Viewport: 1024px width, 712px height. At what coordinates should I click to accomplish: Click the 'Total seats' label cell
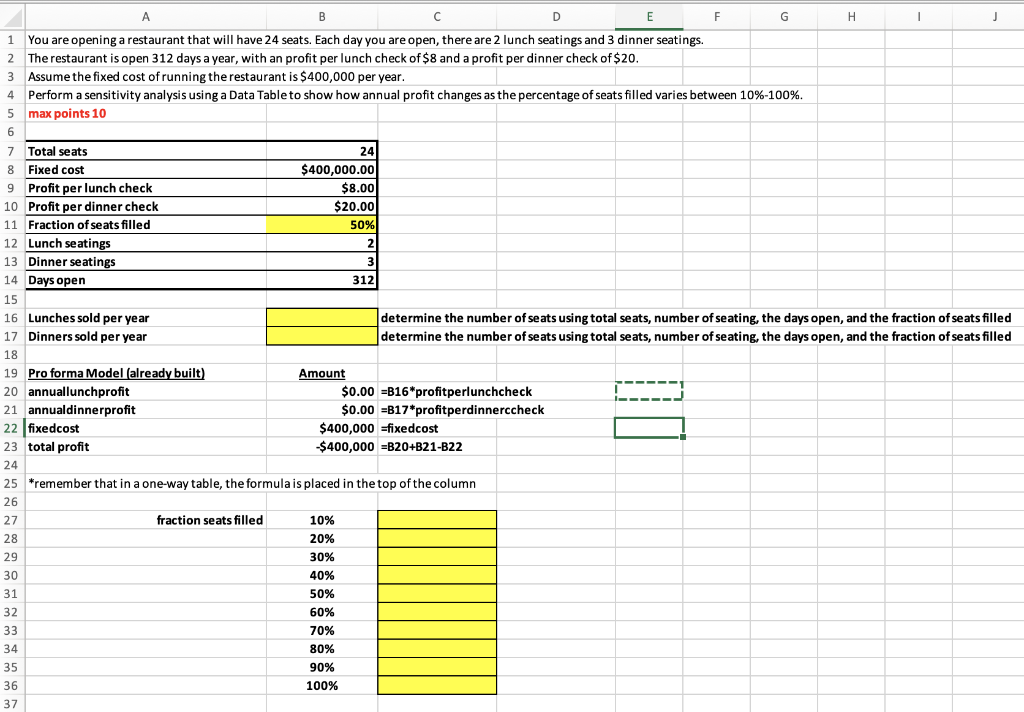(146, 151)
